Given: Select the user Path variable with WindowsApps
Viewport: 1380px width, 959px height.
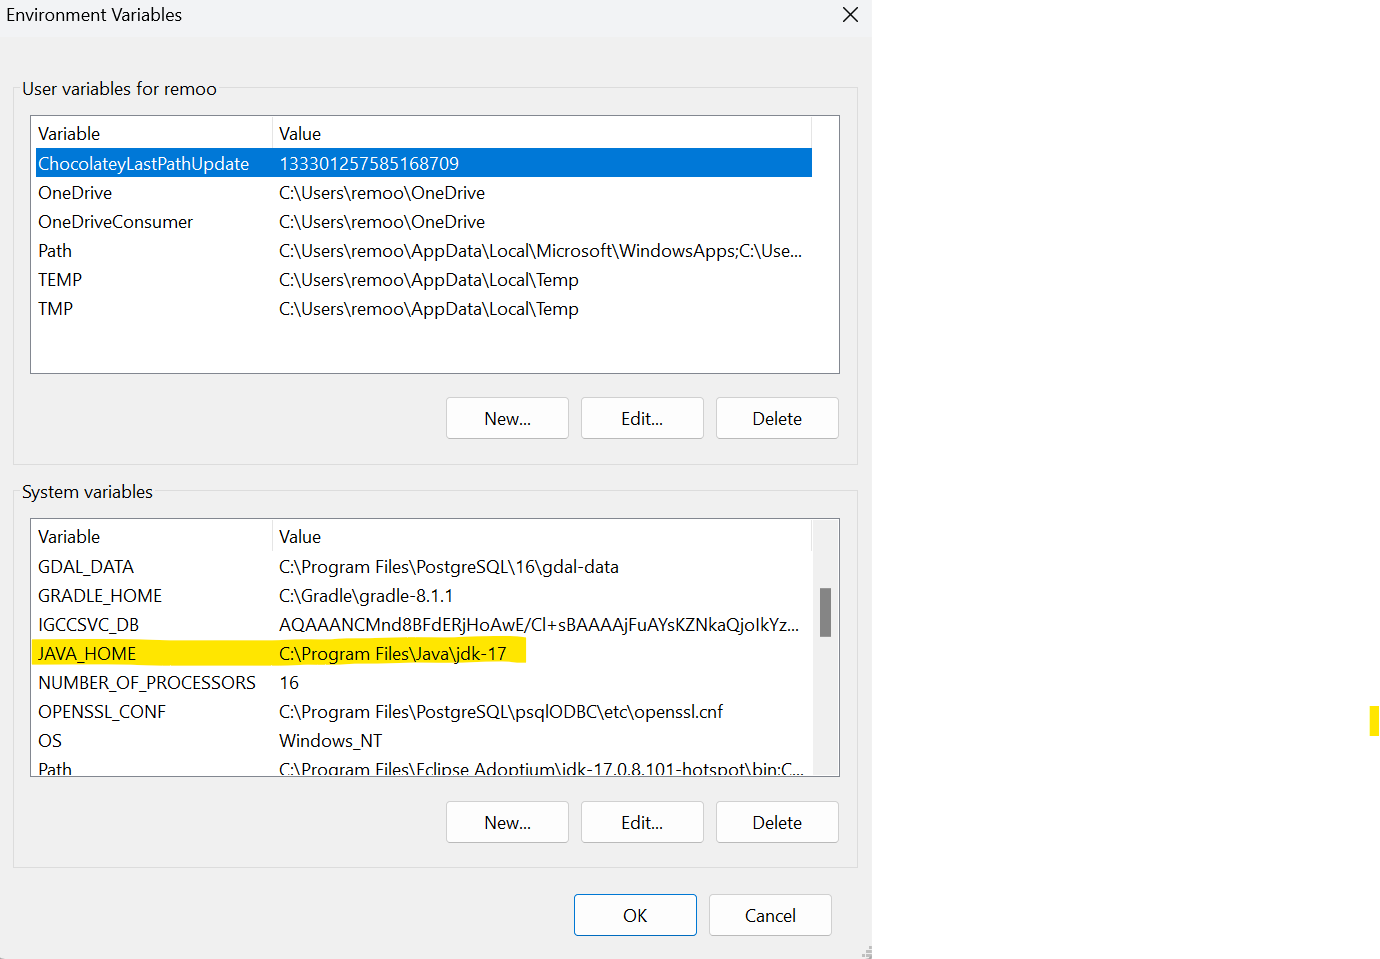Looking at the screenshot, I should [x=423, y=250].
